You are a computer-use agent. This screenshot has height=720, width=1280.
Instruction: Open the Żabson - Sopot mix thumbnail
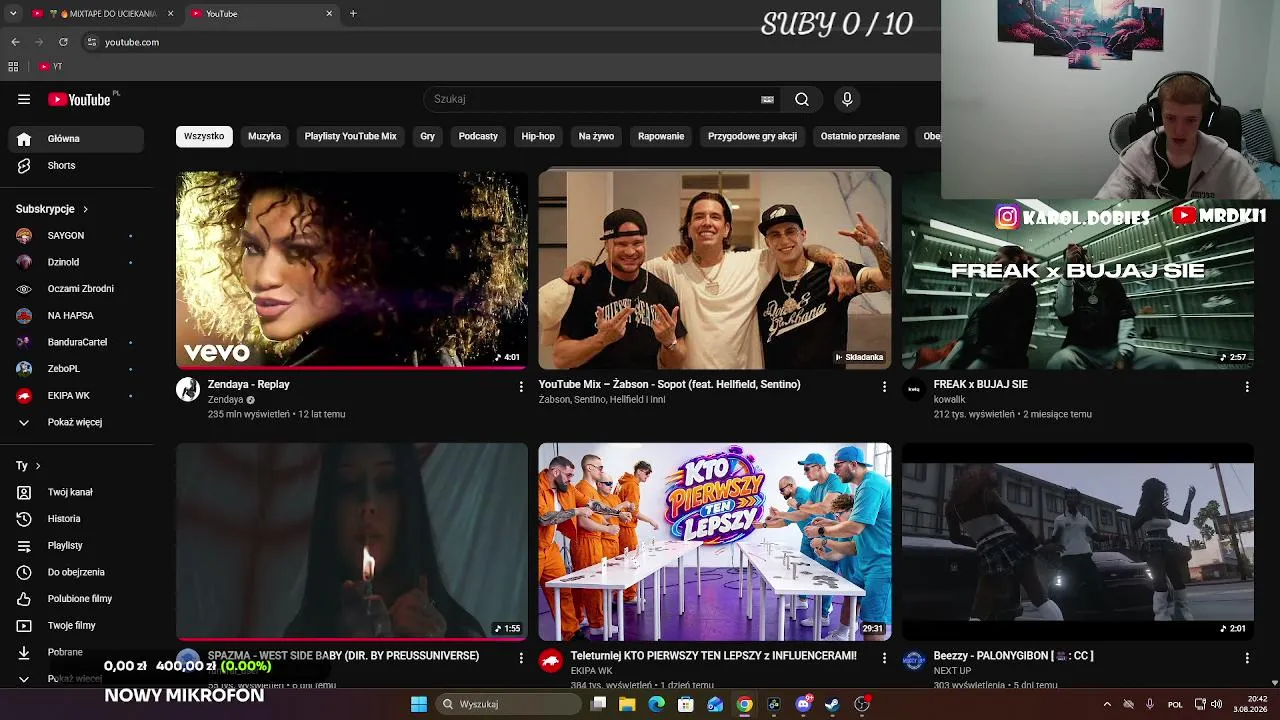715,270
